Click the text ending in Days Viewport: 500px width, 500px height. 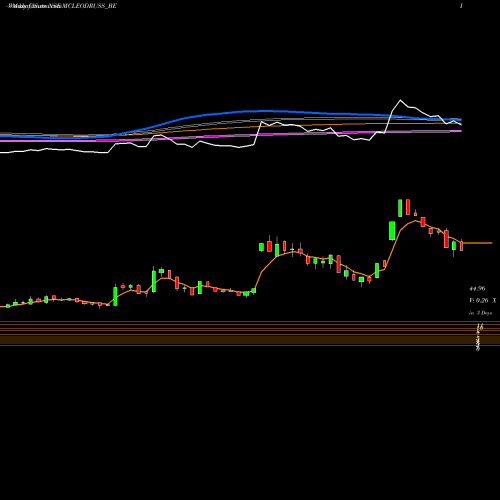tap(481, 313)
